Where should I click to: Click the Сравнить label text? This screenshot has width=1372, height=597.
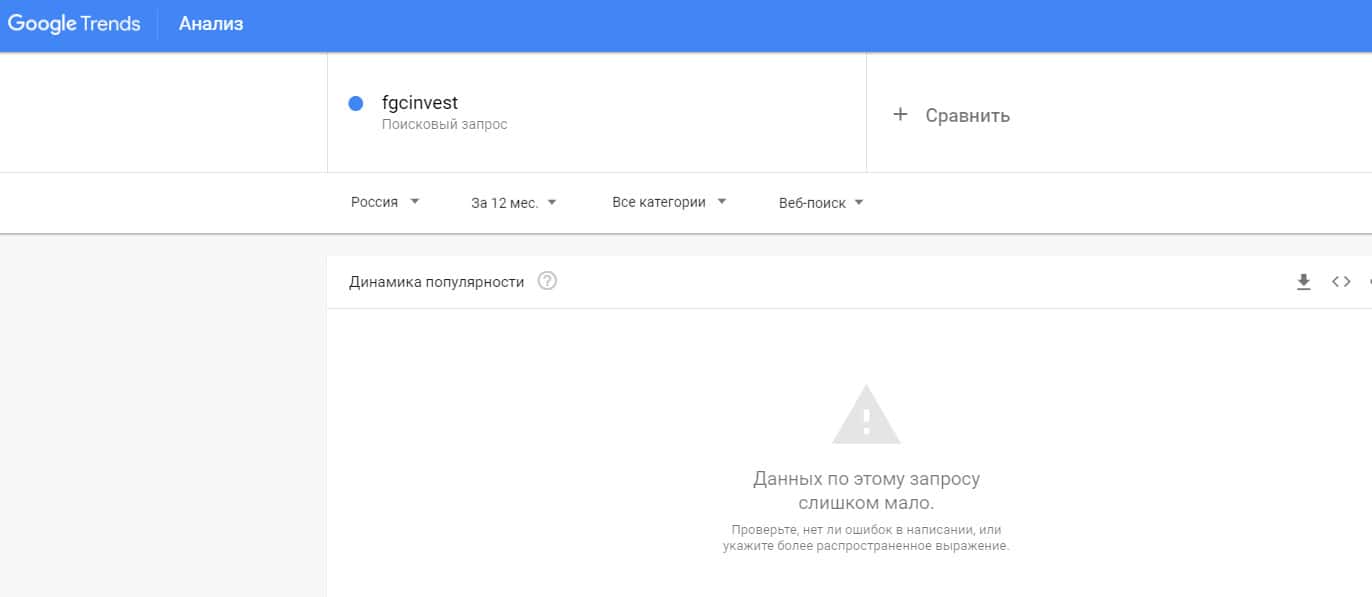(967, 116)
